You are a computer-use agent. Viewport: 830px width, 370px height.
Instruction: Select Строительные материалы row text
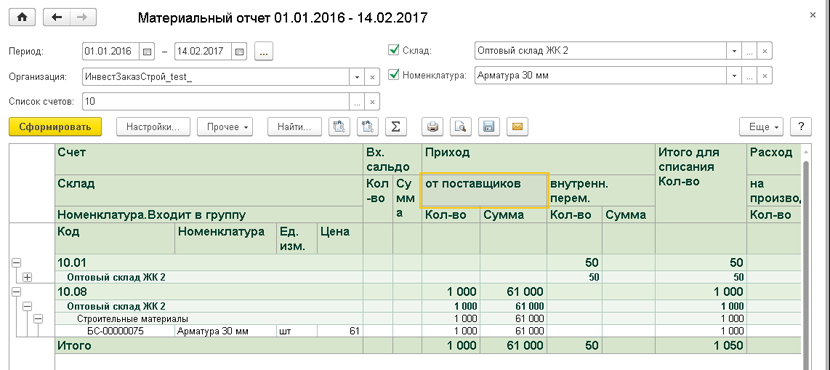click(133, 319)
